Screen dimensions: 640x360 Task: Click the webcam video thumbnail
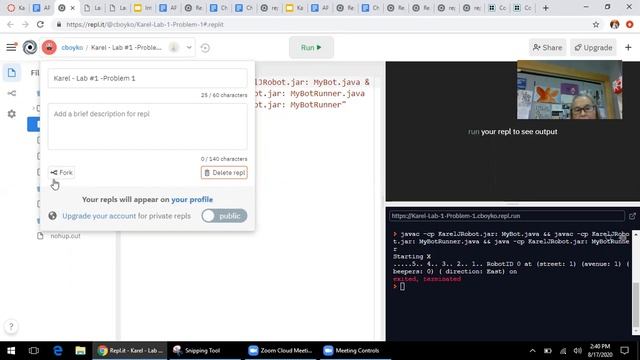(569, 90)
